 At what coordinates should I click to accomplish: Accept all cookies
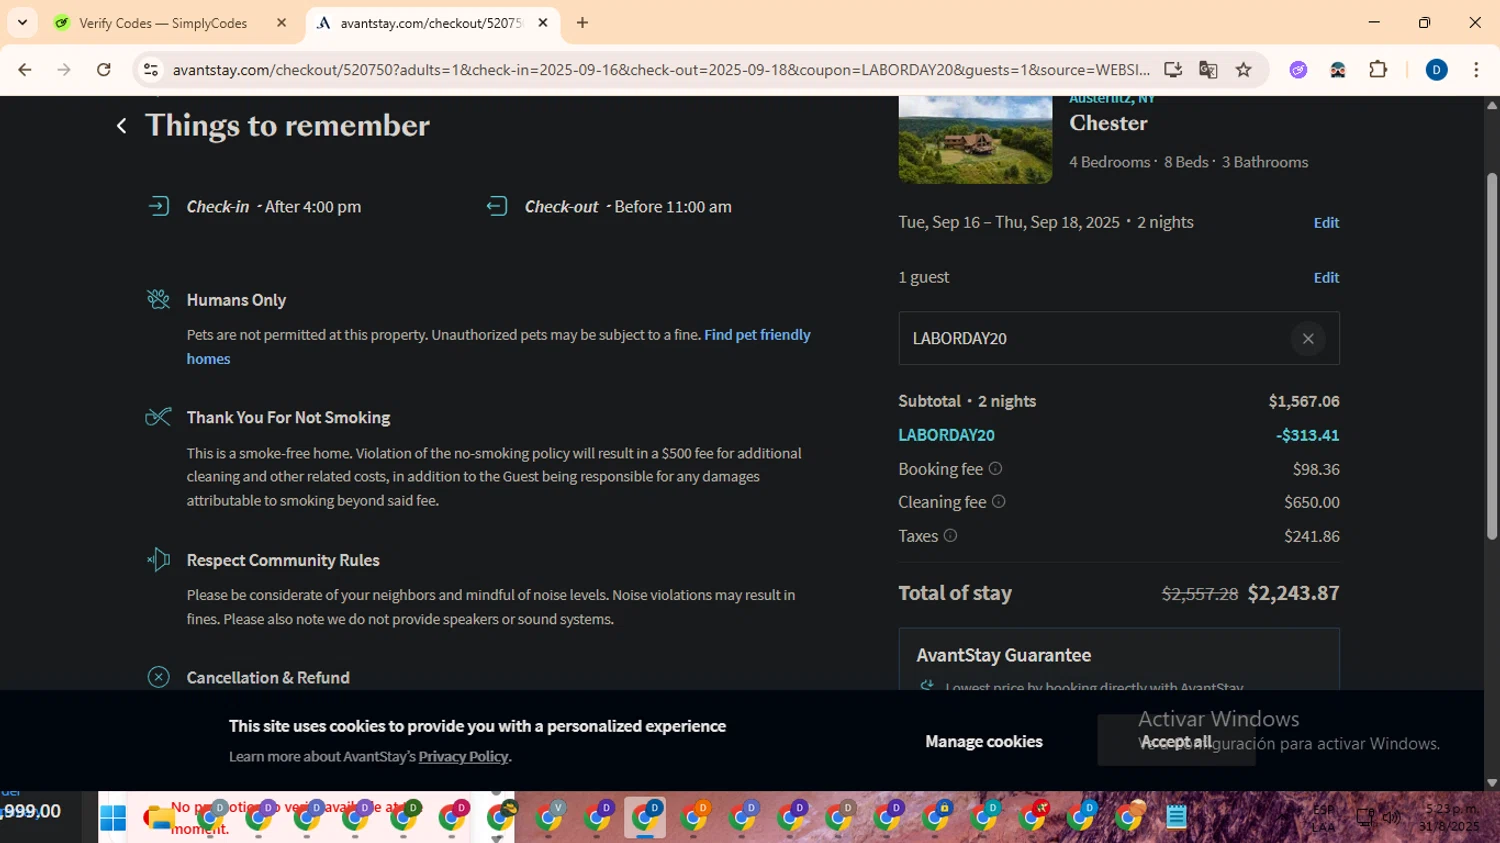[x=1176, y=741]
